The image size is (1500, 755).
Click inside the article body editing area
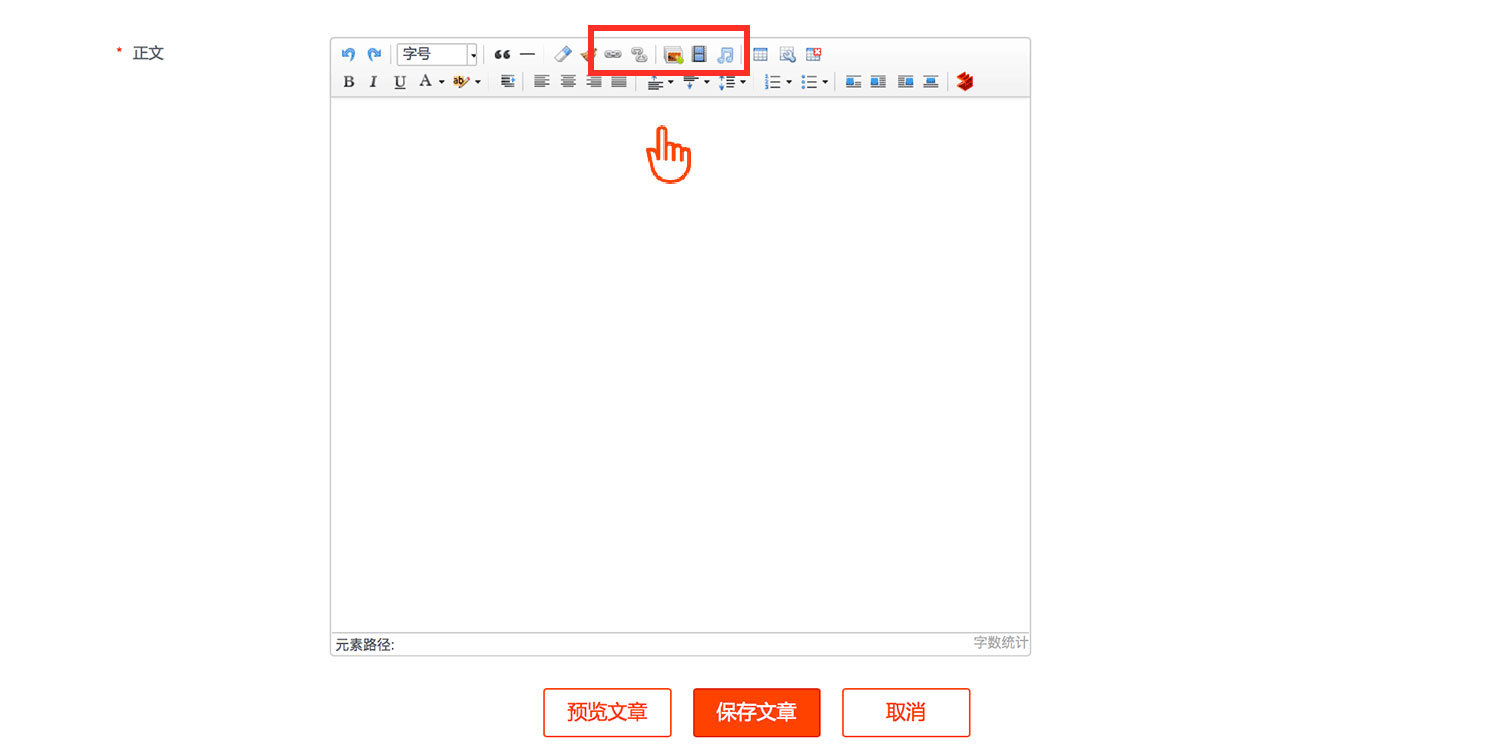680,365
